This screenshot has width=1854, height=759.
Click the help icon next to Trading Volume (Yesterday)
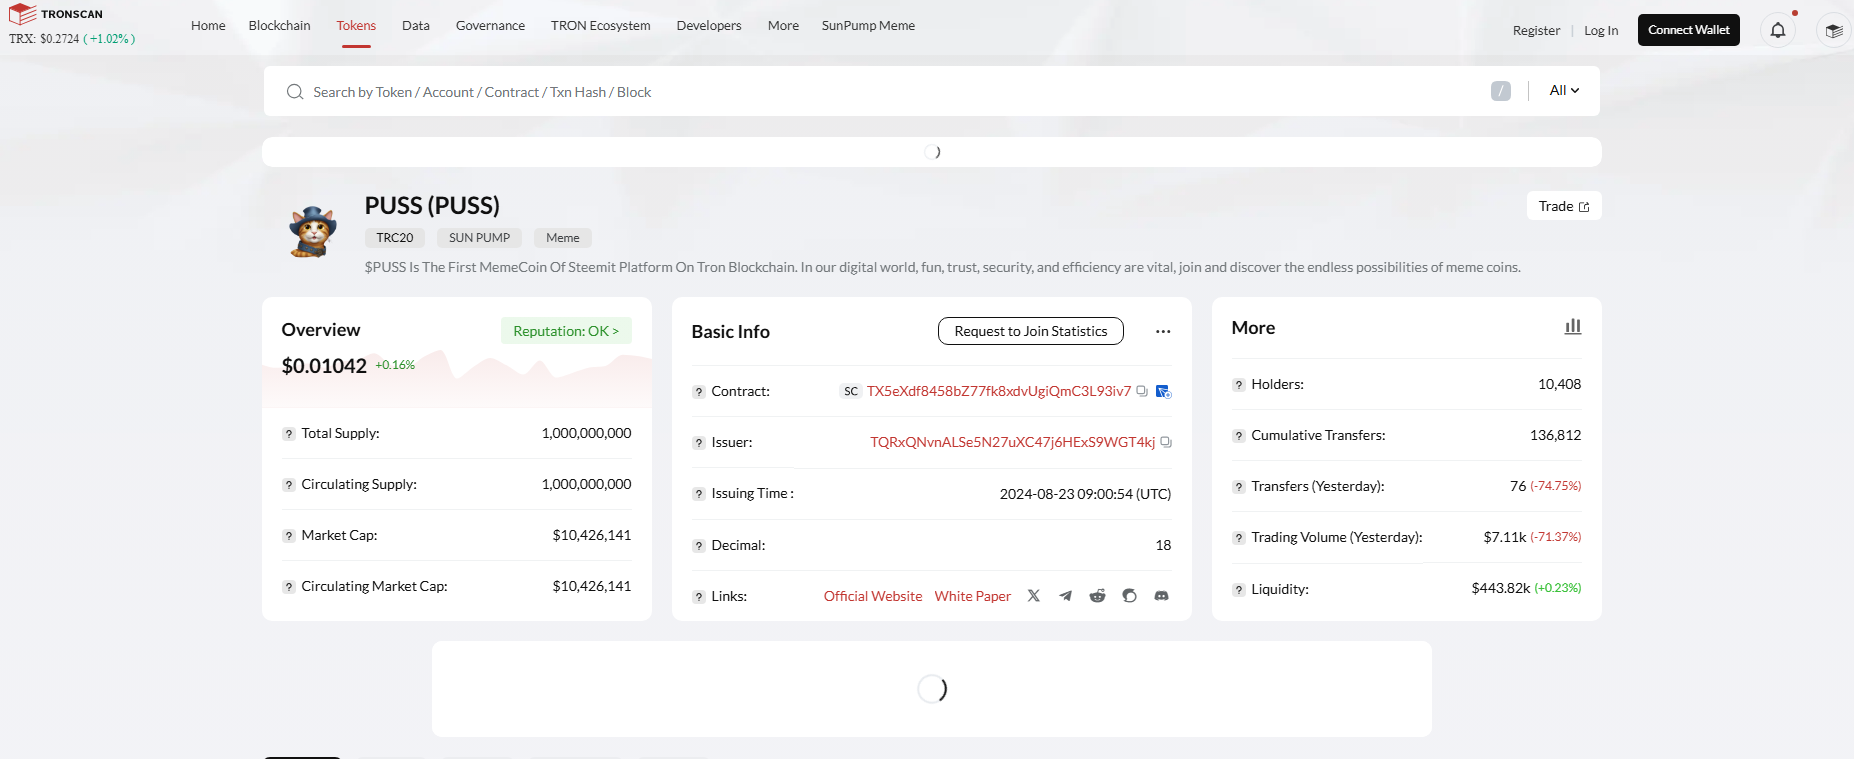click(1239, 538)
